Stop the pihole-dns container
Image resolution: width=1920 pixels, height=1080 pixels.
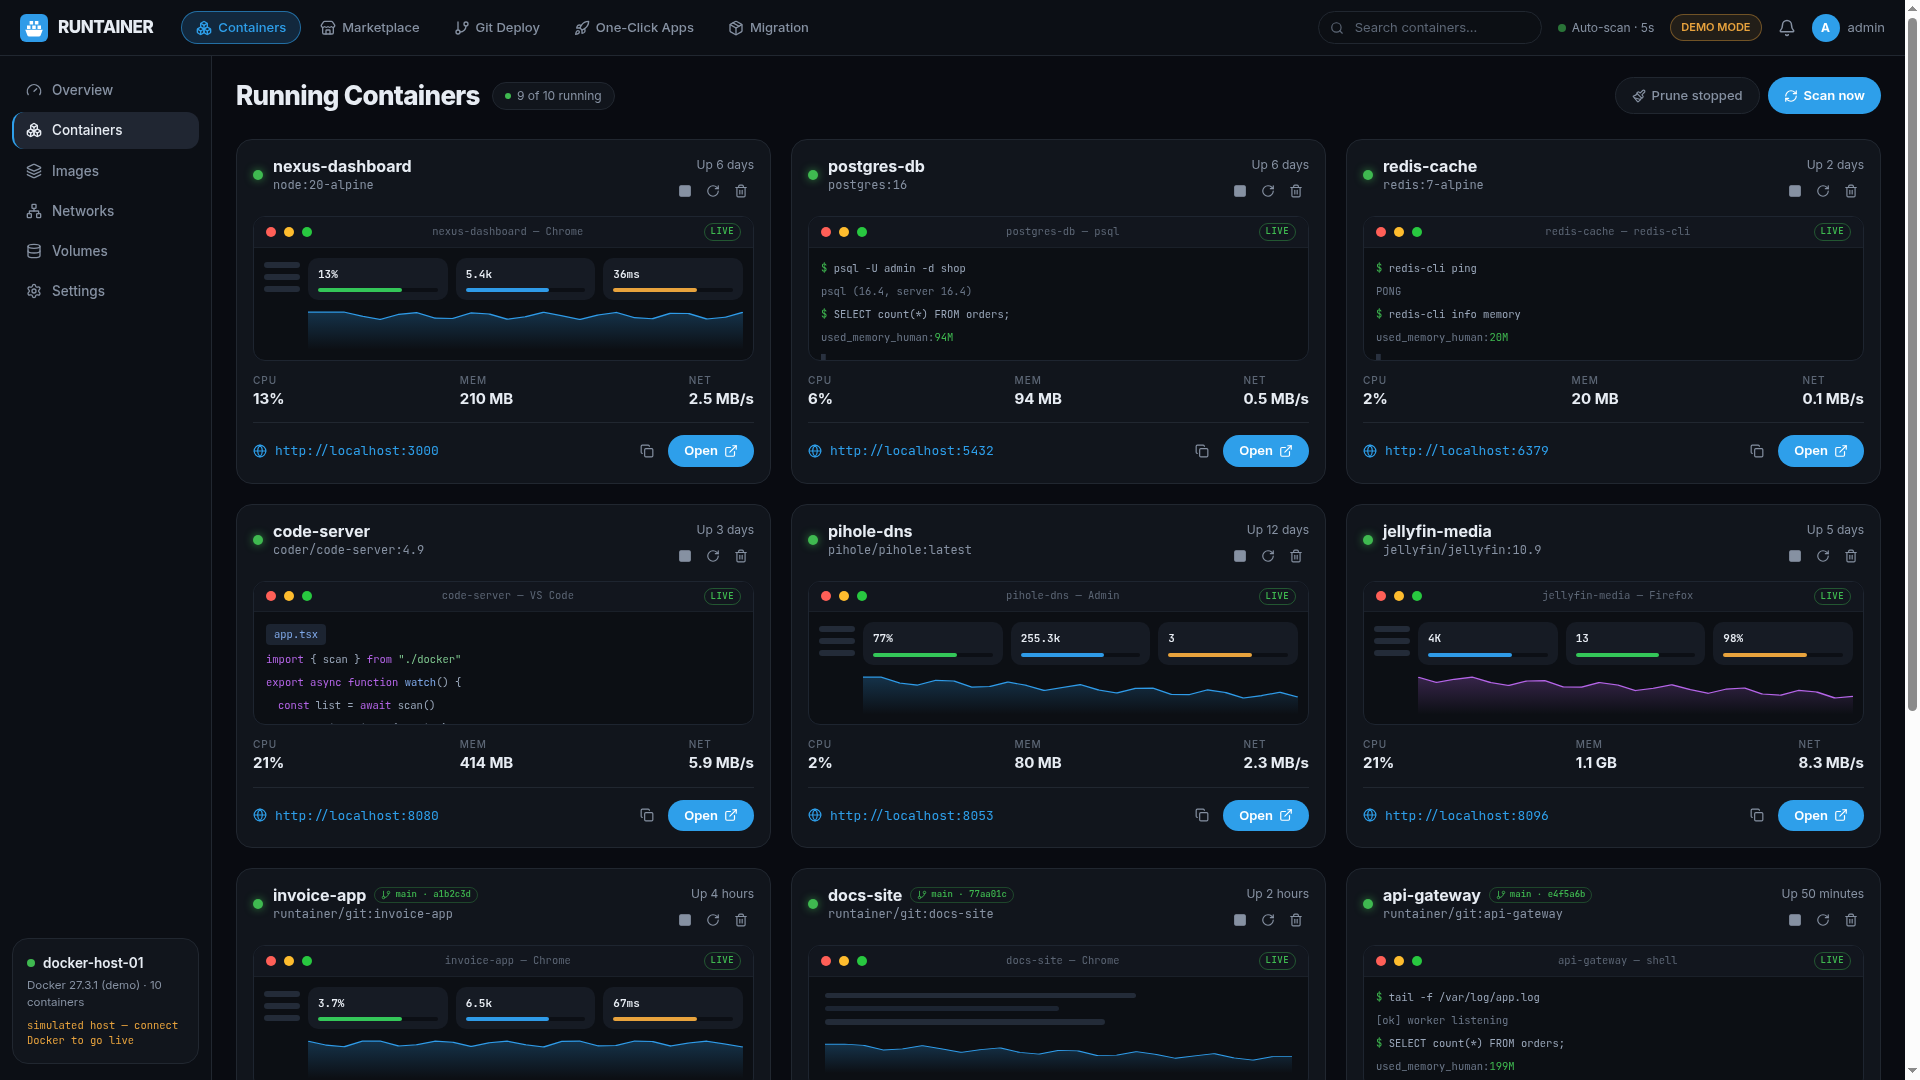(1240, 556)
